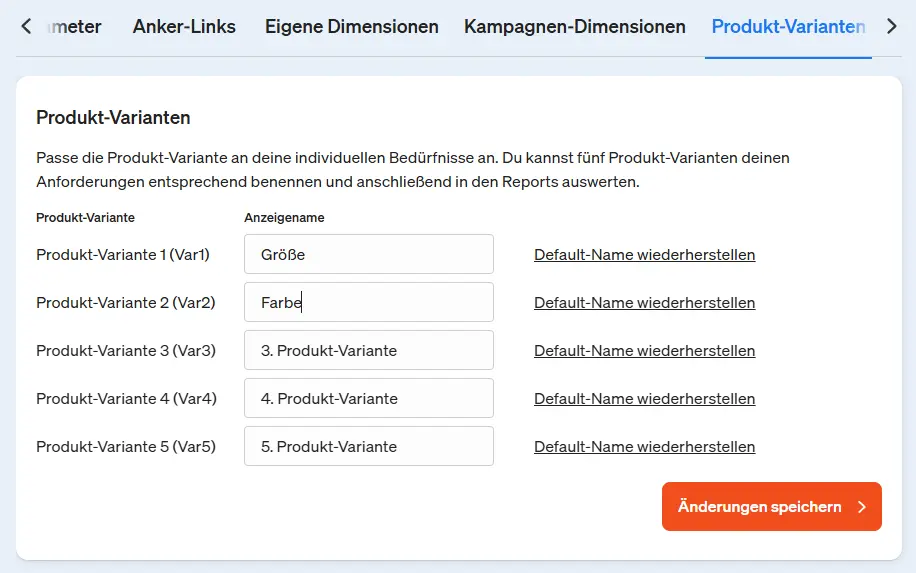Click the Var4 Default-Name wiederherstellen link
Viewport: 916px width, 573px height.
pyautogui.click(x=644, y=399)
